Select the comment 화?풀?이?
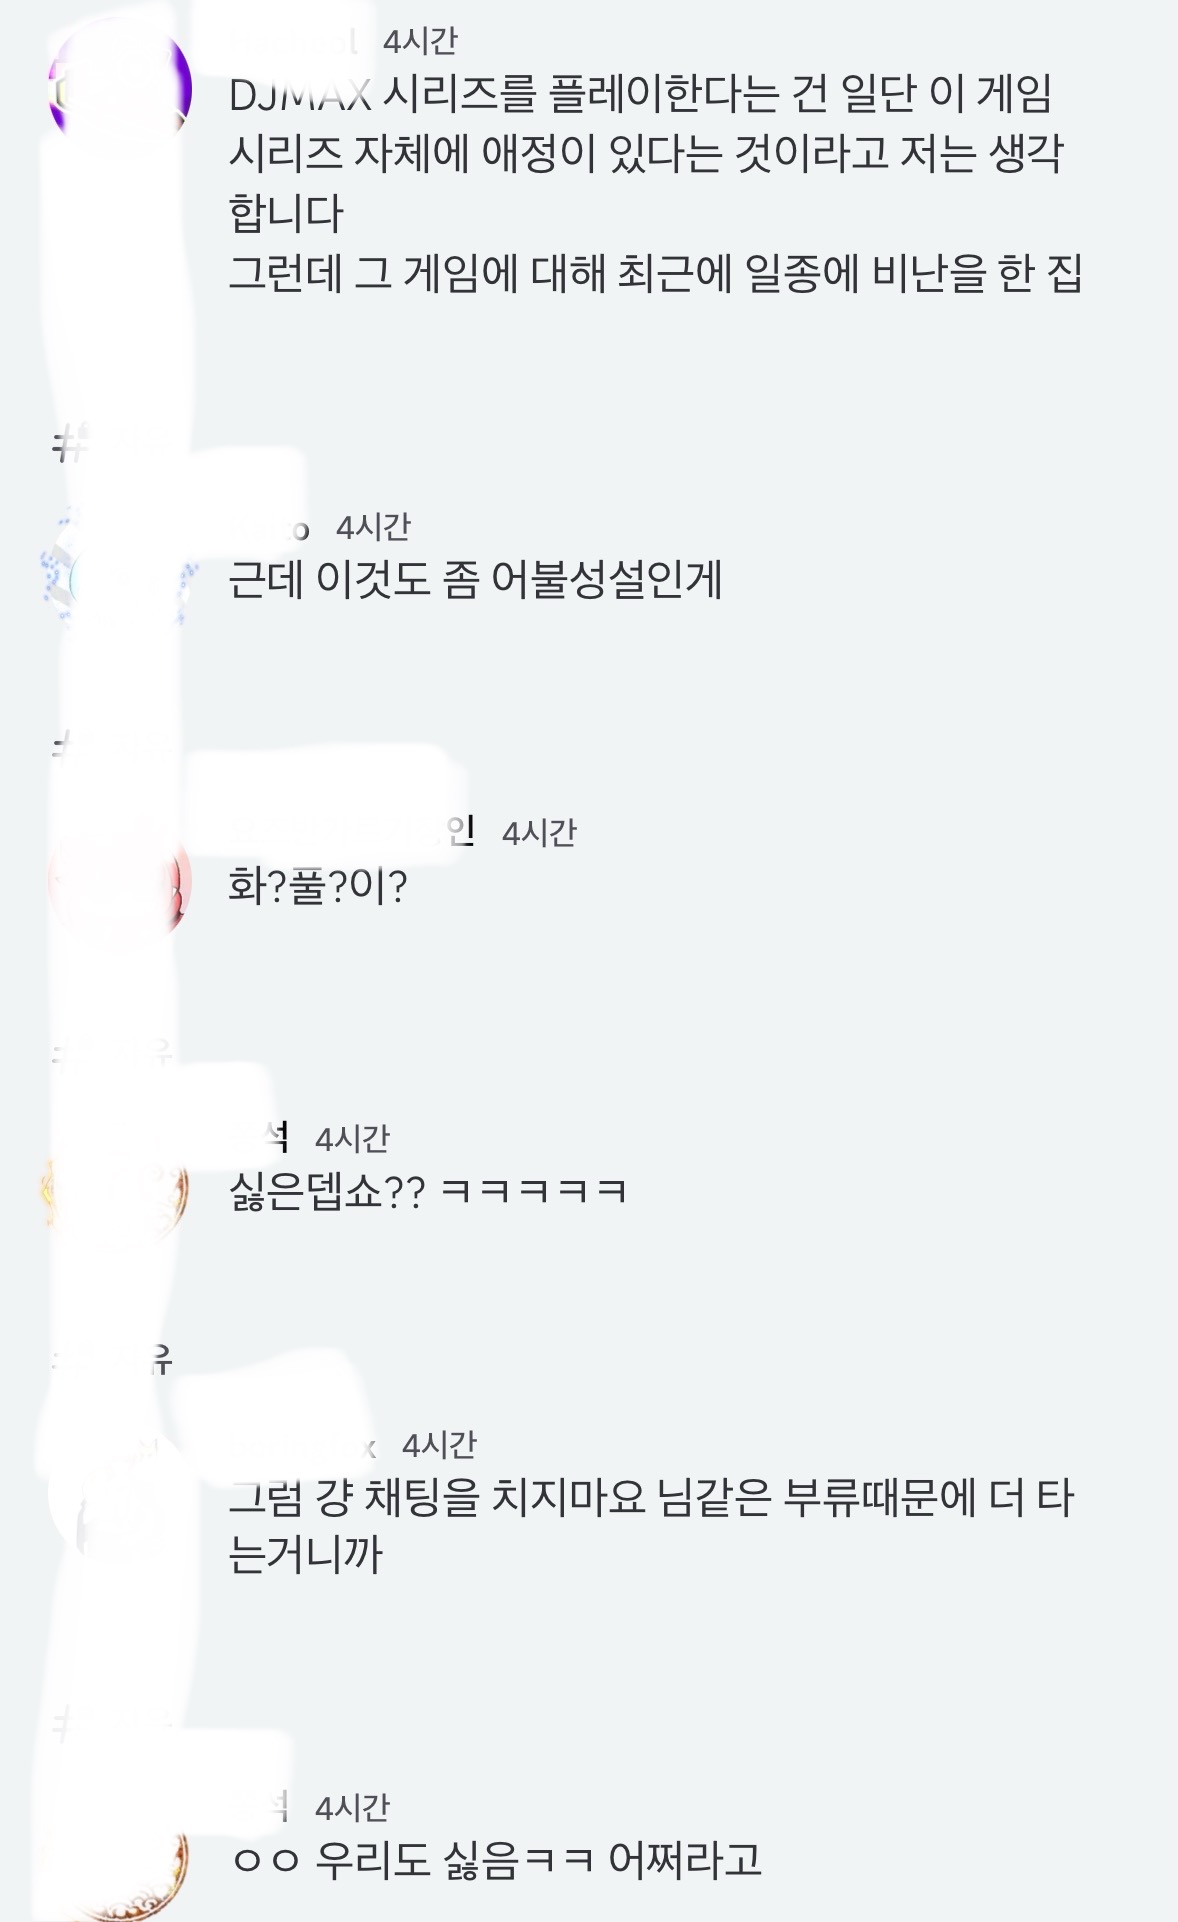 [x=318, y=886]
